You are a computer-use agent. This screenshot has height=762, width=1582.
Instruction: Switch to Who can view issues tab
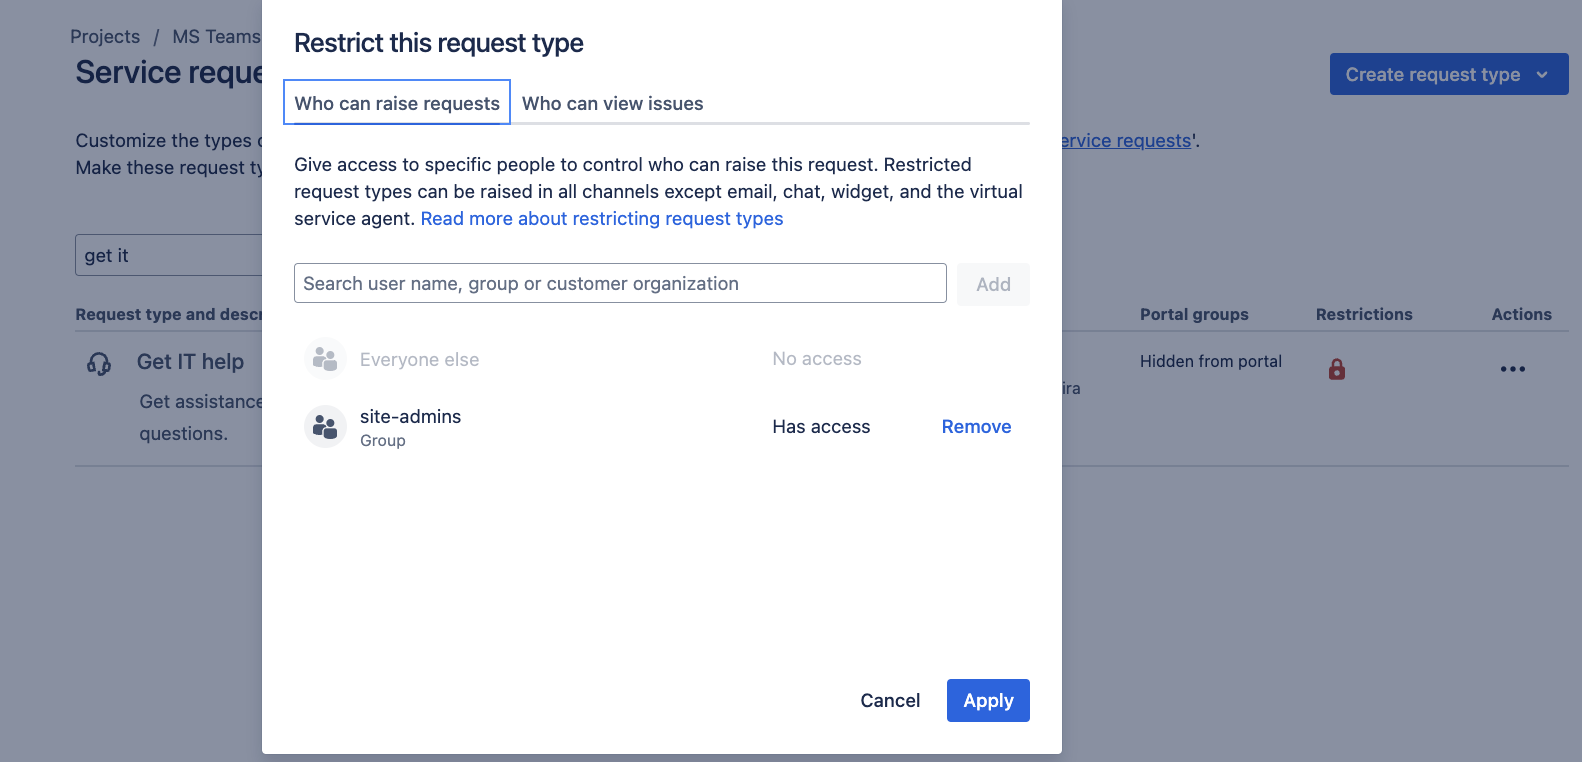point(612,103)
